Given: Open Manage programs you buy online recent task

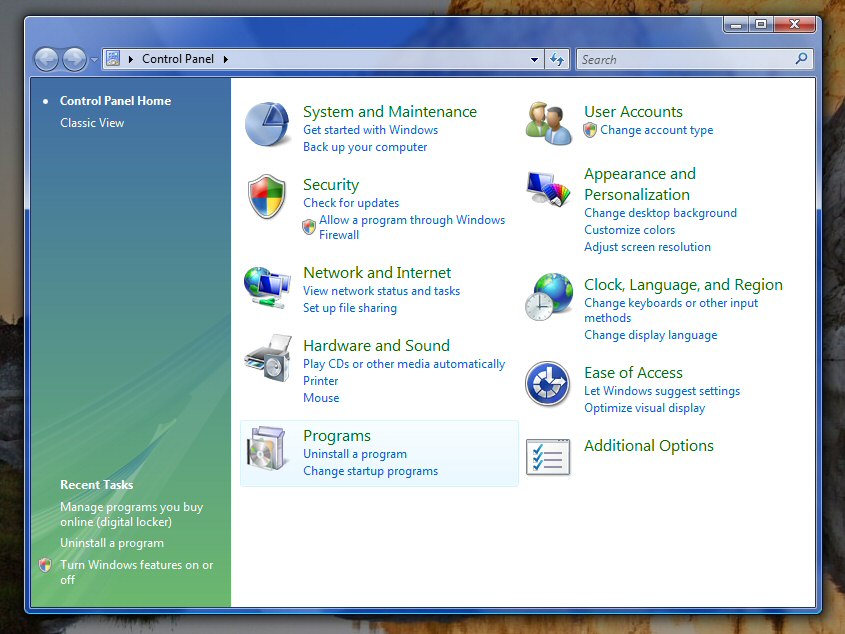Looking at the screenshot, I should point(131,514).
